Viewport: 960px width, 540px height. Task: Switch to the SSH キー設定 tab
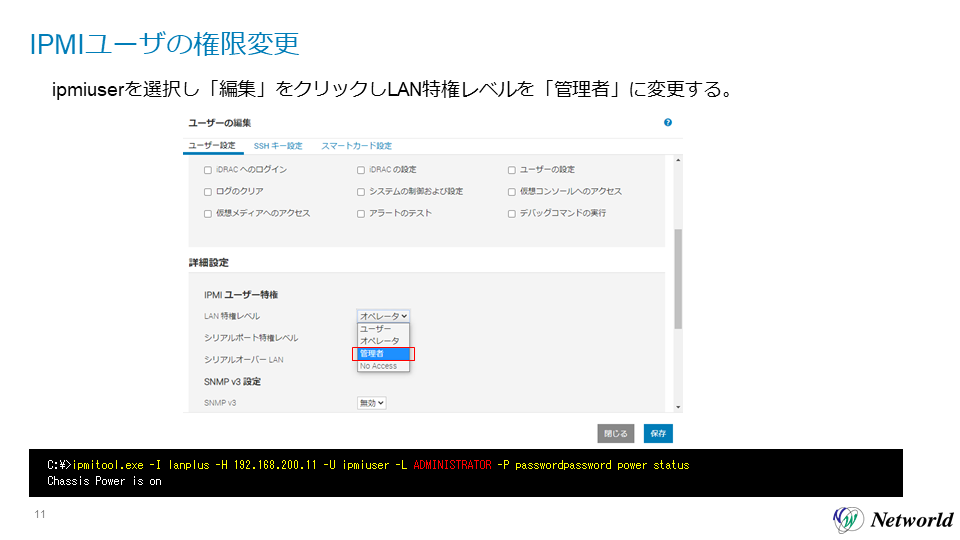[x=278, y=146]
